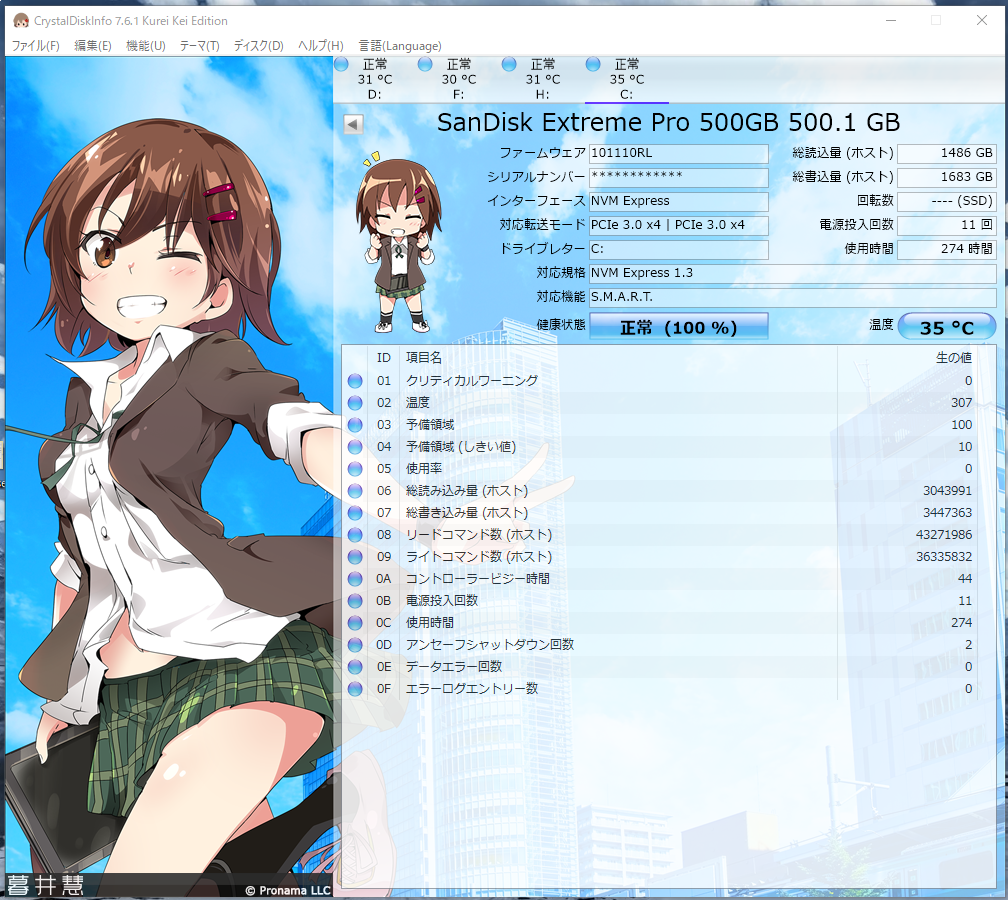
Task: Click the standard field NVM Express 1.3
Action: tap(793, 273)
